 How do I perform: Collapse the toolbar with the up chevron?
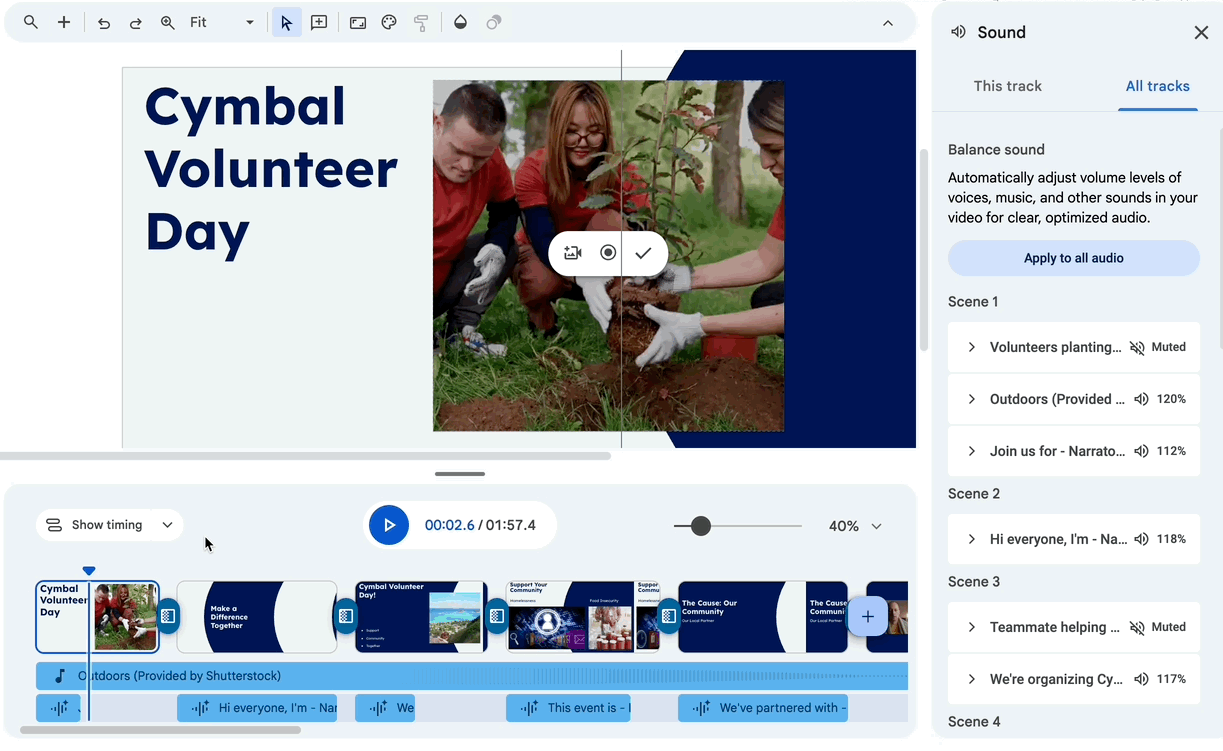[x=887, y=22]
